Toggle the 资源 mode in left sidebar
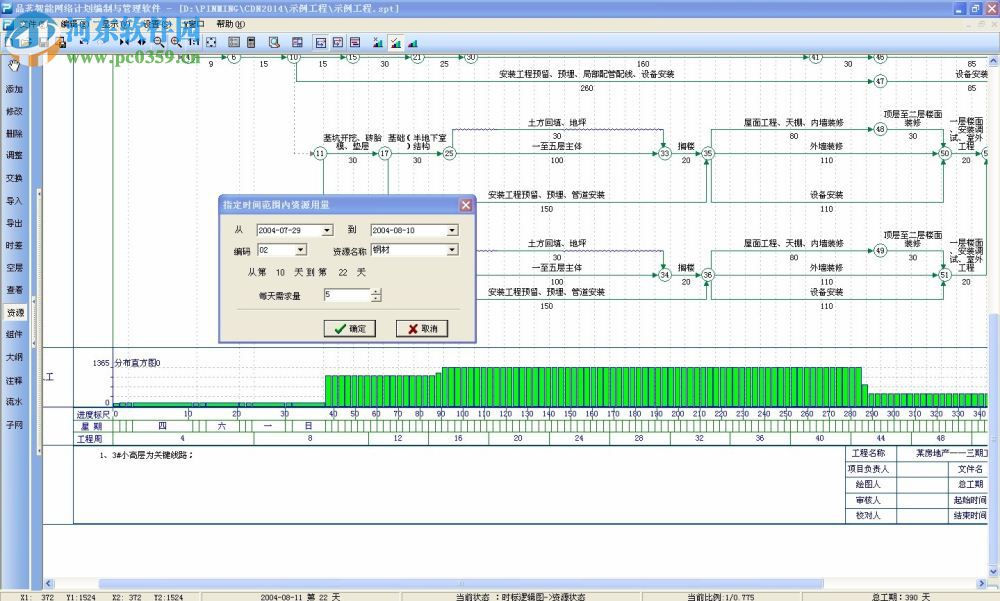Image resolution: width=1000 pixels, height=601 pixels. (14, 313)
